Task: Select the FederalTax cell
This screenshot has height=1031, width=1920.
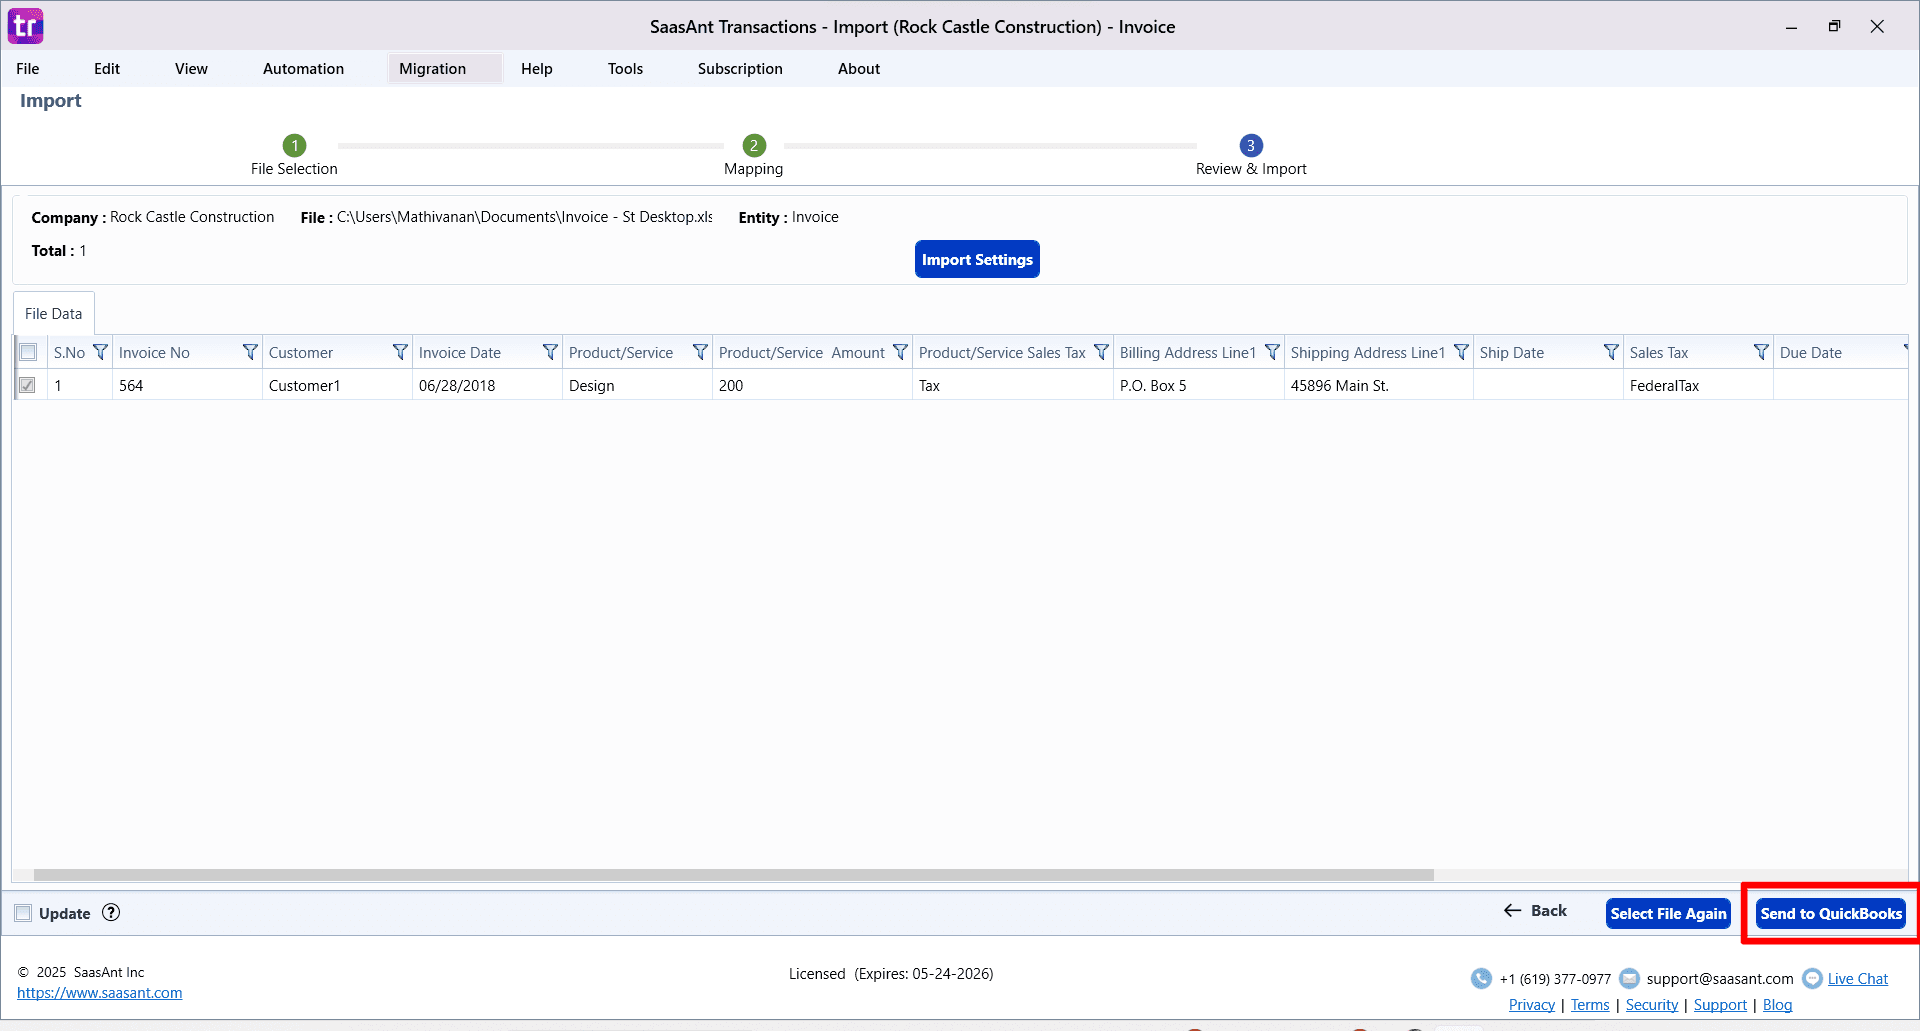Action: pyautogui.click(x=1698, y=385)
